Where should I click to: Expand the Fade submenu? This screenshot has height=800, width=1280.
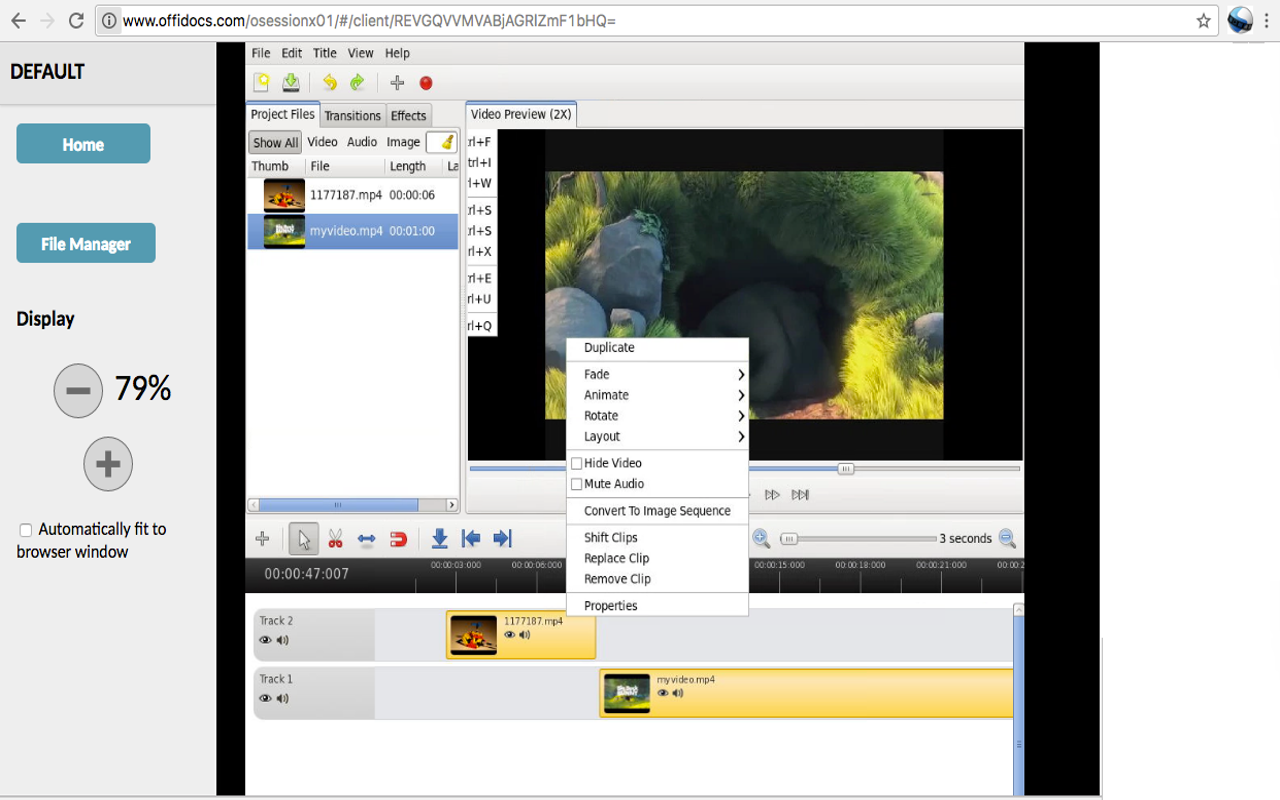pyautogui.click(x=657, y=374)
